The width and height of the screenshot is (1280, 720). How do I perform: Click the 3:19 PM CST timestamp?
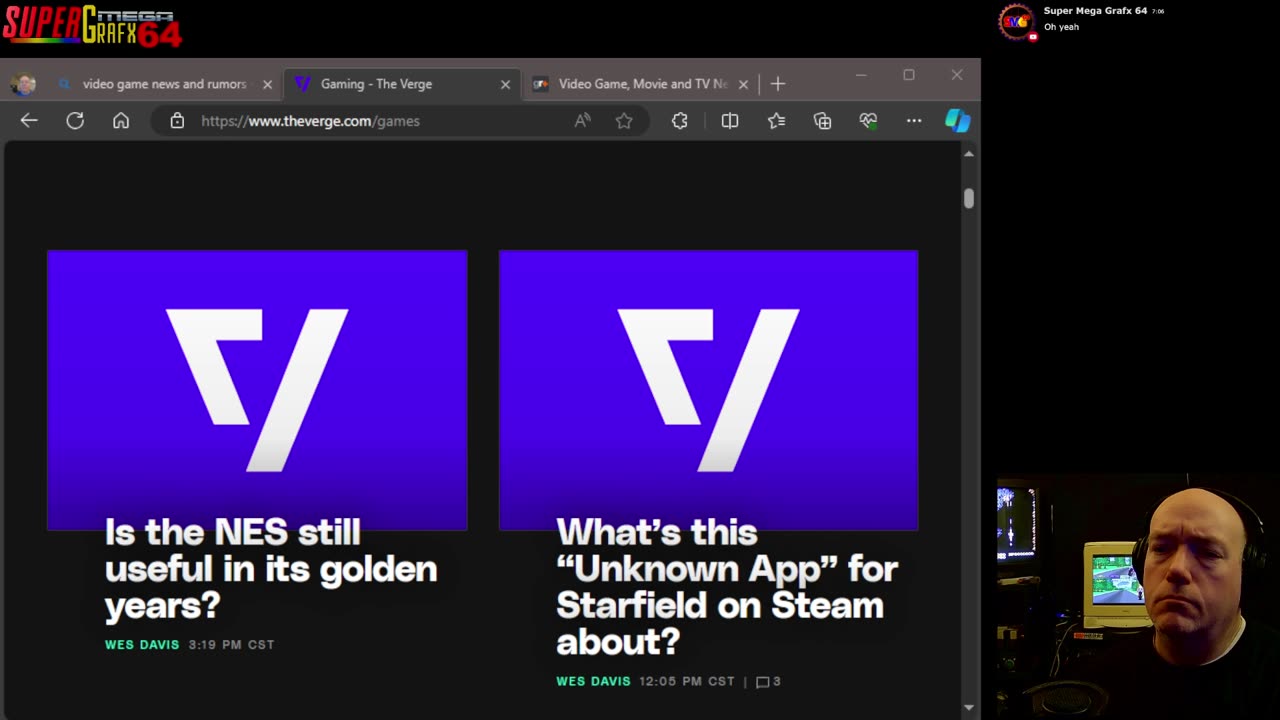pos(231,645)
